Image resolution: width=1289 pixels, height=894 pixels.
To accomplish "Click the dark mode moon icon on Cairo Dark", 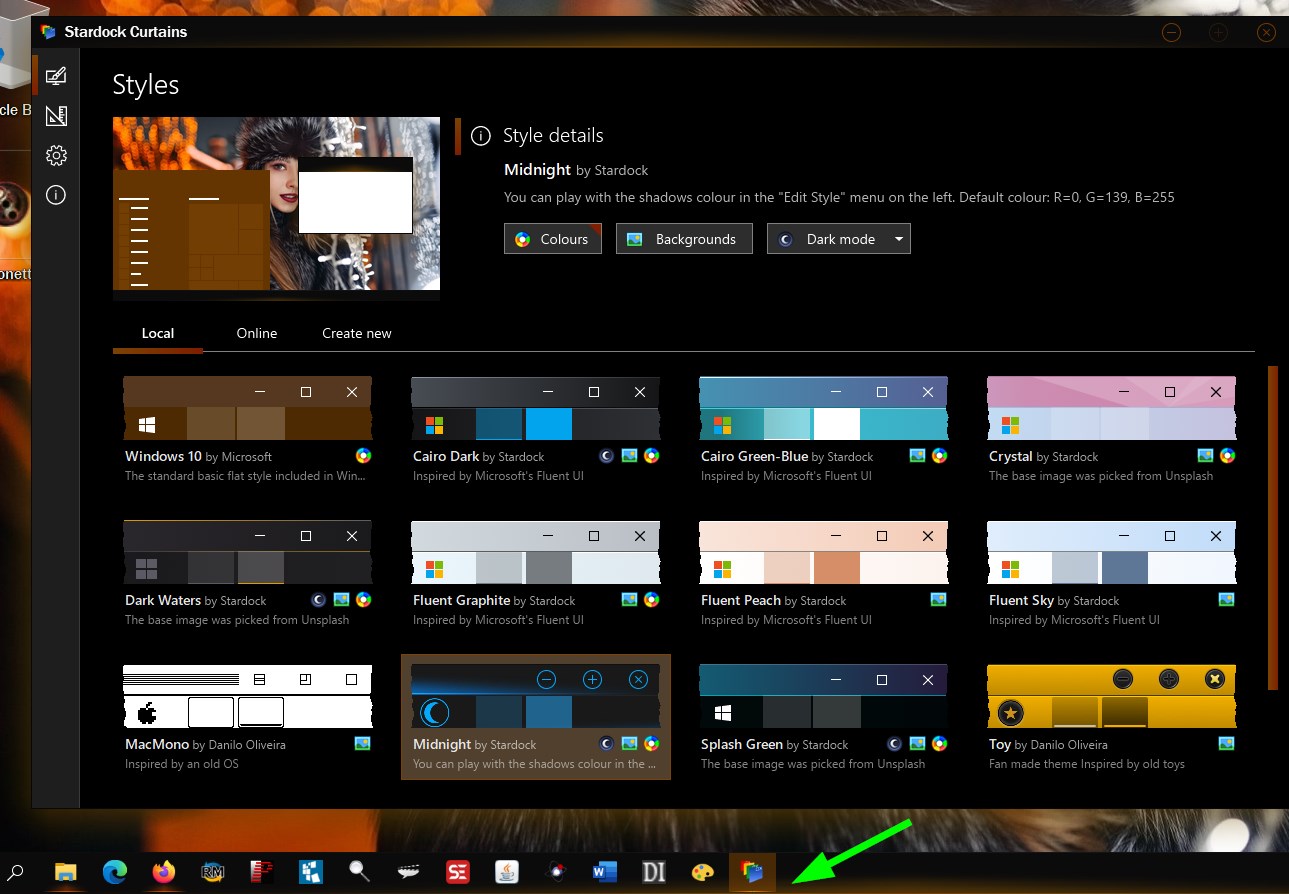I will [607, 455].
